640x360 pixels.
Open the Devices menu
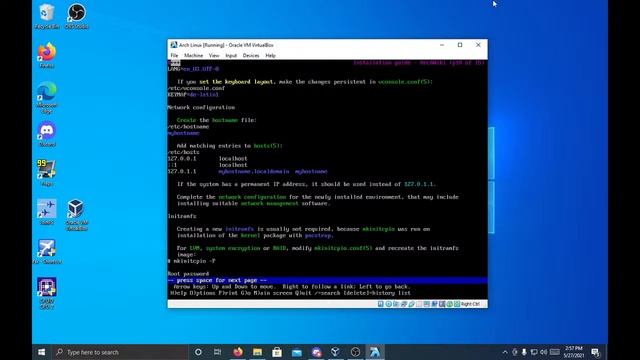click(x=251, y=56)
